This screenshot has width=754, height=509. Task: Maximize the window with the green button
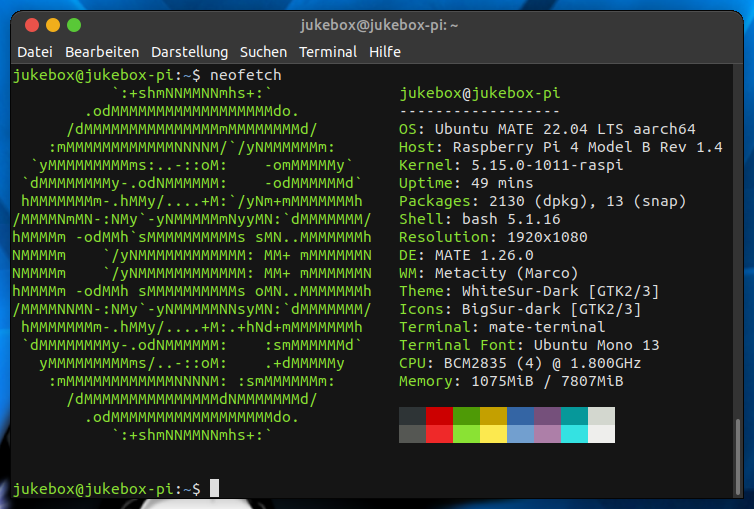74,25
